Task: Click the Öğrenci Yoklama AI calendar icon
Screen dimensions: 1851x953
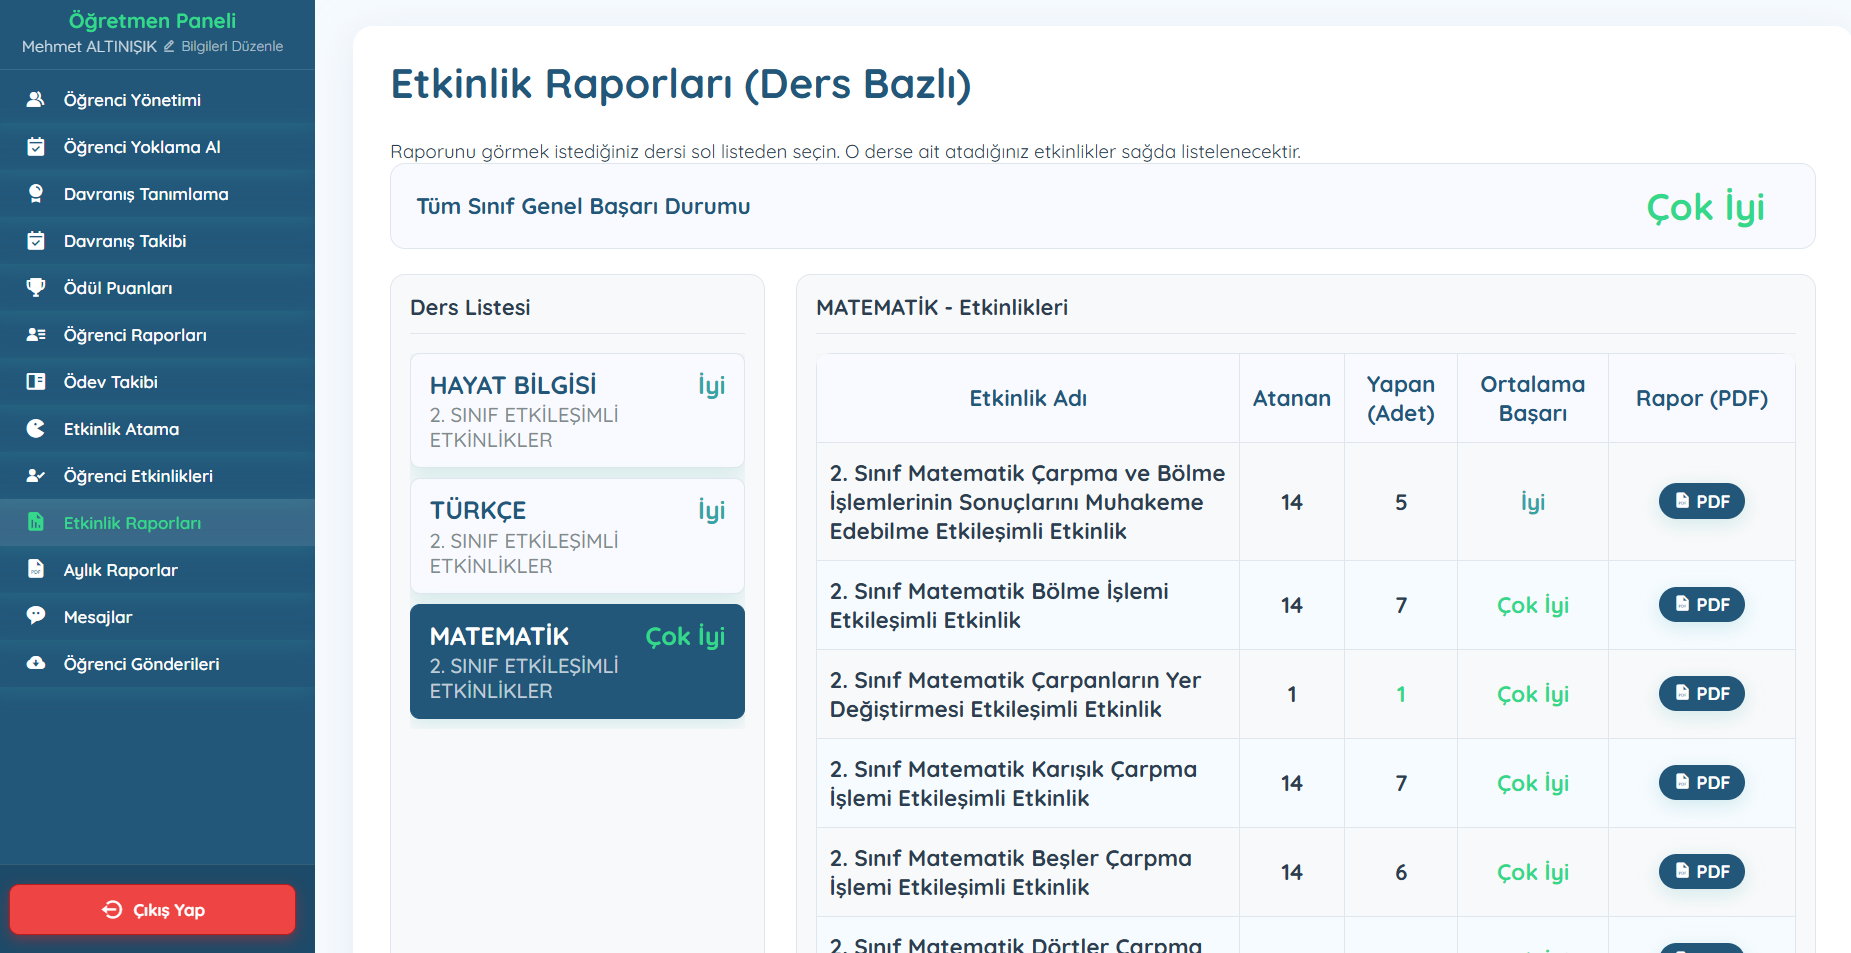Action: [x=36, y=147]
